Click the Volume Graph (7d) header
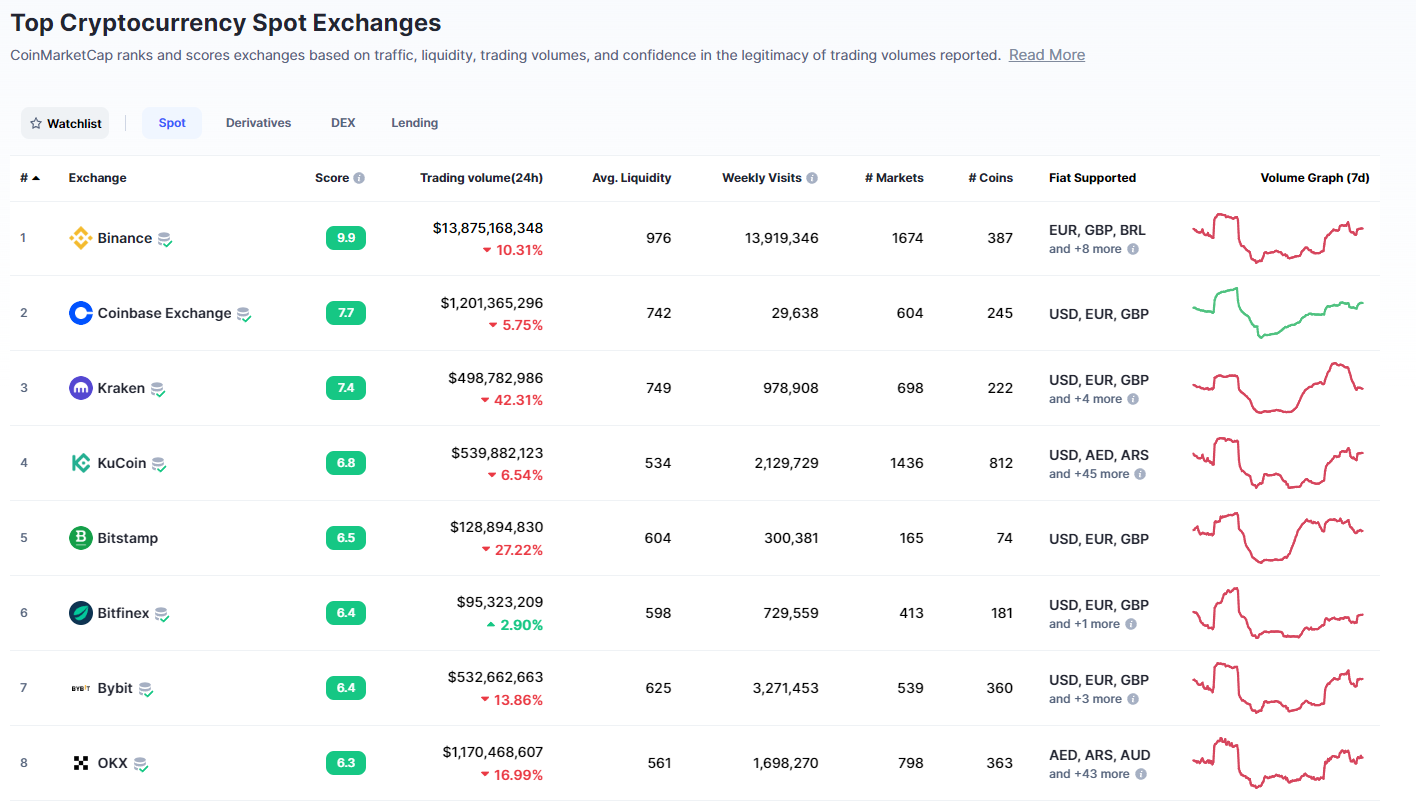Viewport: 1416px width, 801px height. (1315, 178)
